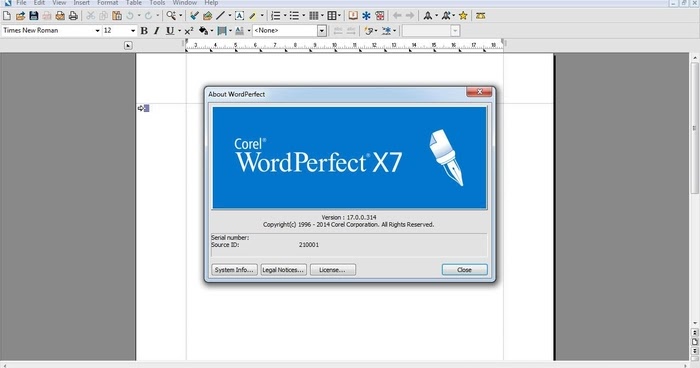Click the Undo arrow icon
This screenshot has height=368, width=700.
click(x=130, y=16)
